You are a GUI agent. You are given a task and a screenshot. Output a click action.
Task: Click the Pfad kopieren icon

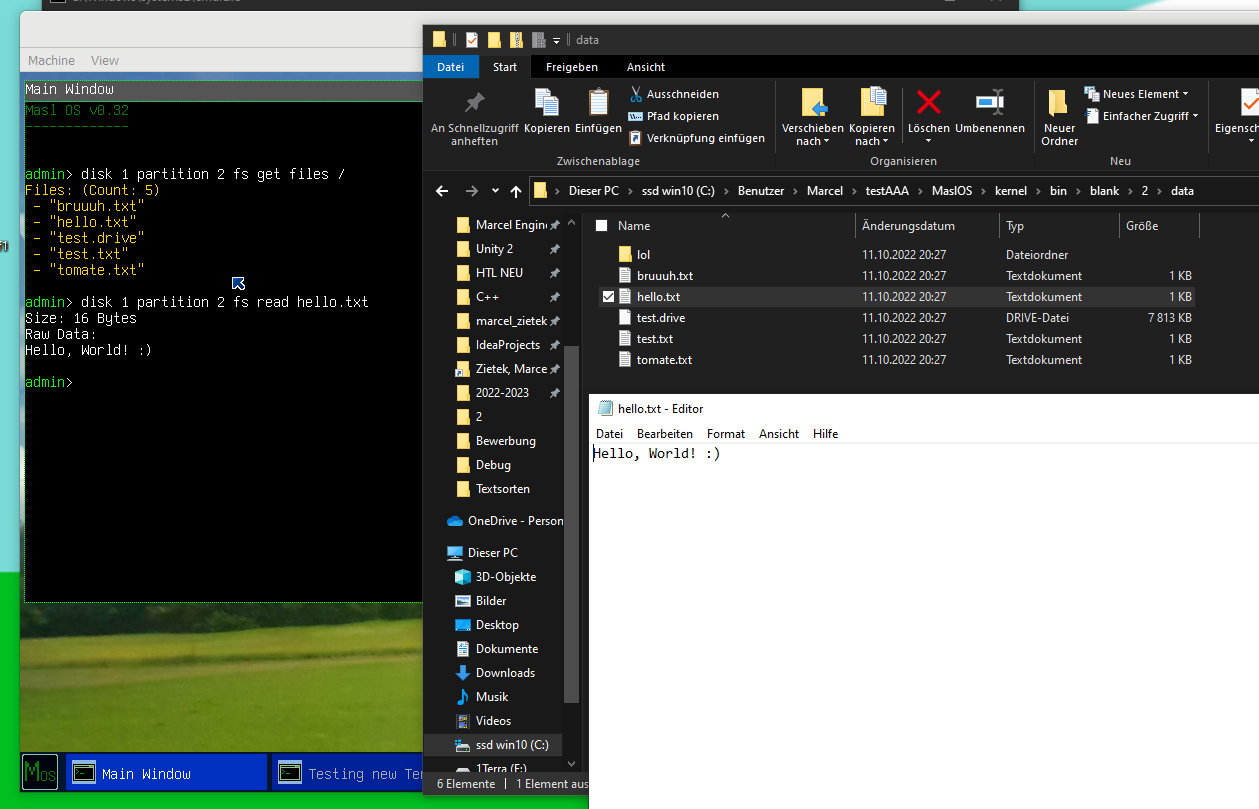(635, 115)
